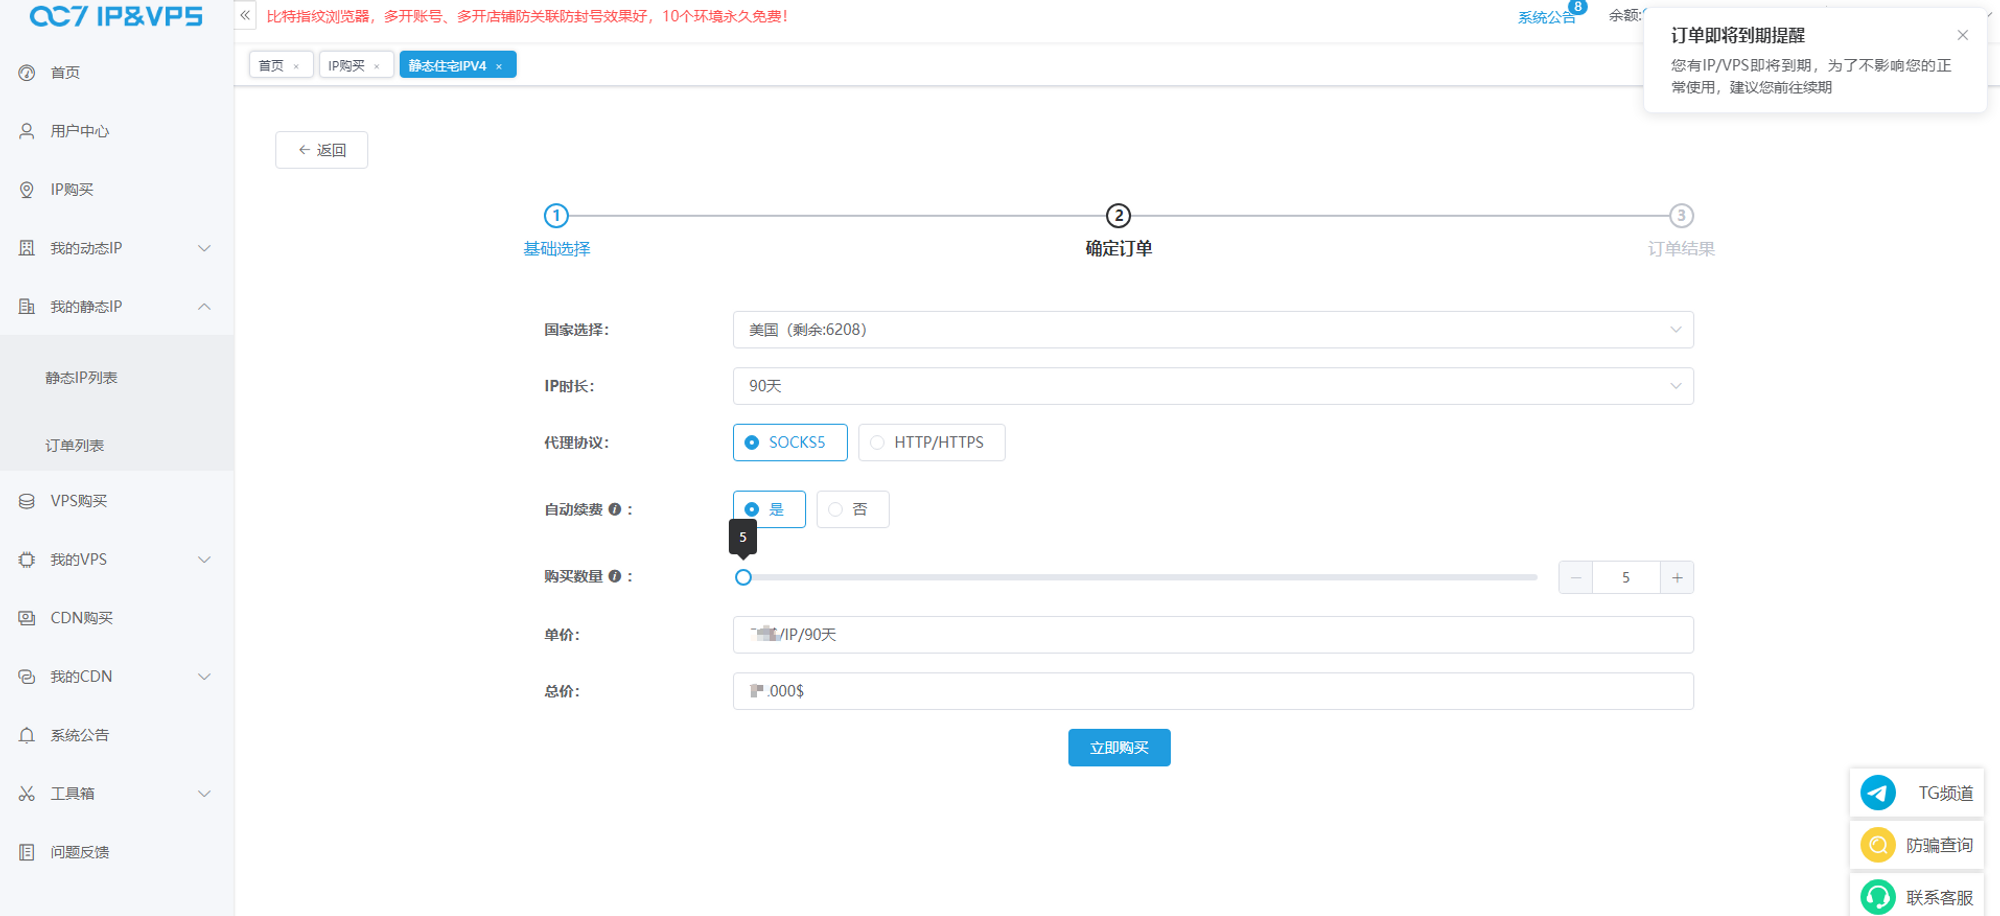
Task: Disable auto-renew by selecting 否
Action: coord(852,509)
